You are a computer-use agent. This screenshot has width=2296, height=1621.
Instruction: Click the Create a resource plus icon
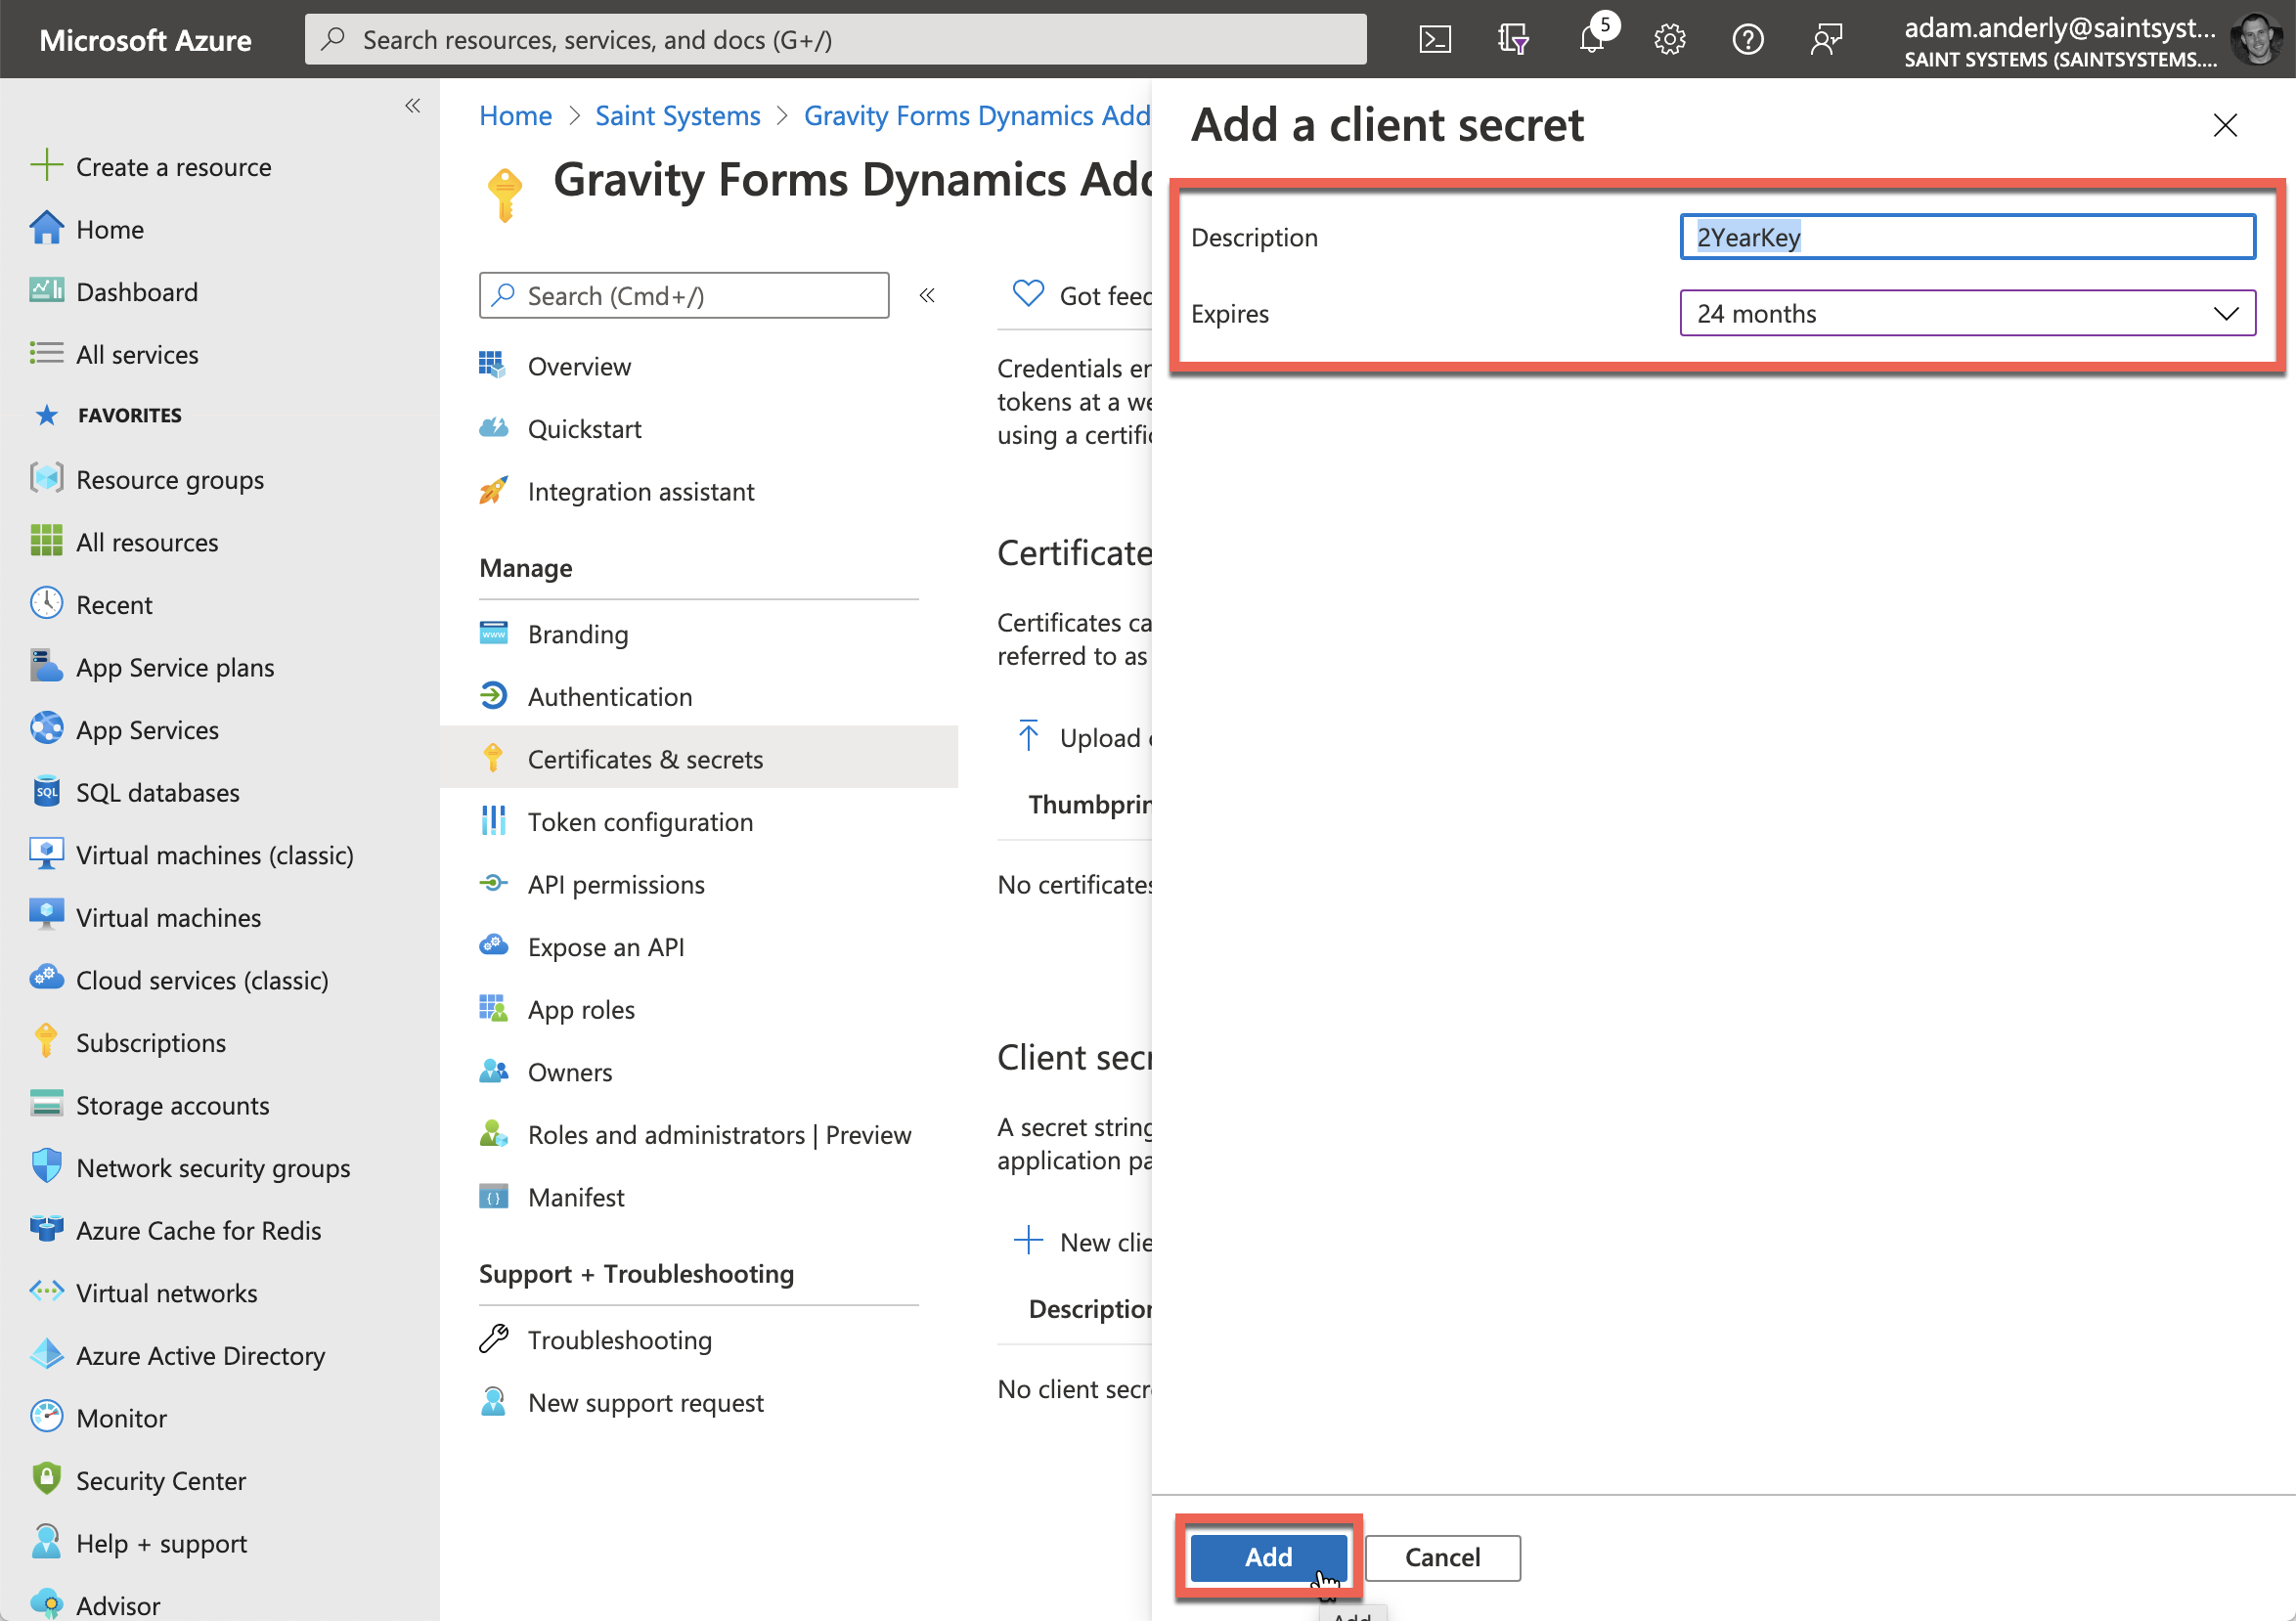(x=46, y=166)
